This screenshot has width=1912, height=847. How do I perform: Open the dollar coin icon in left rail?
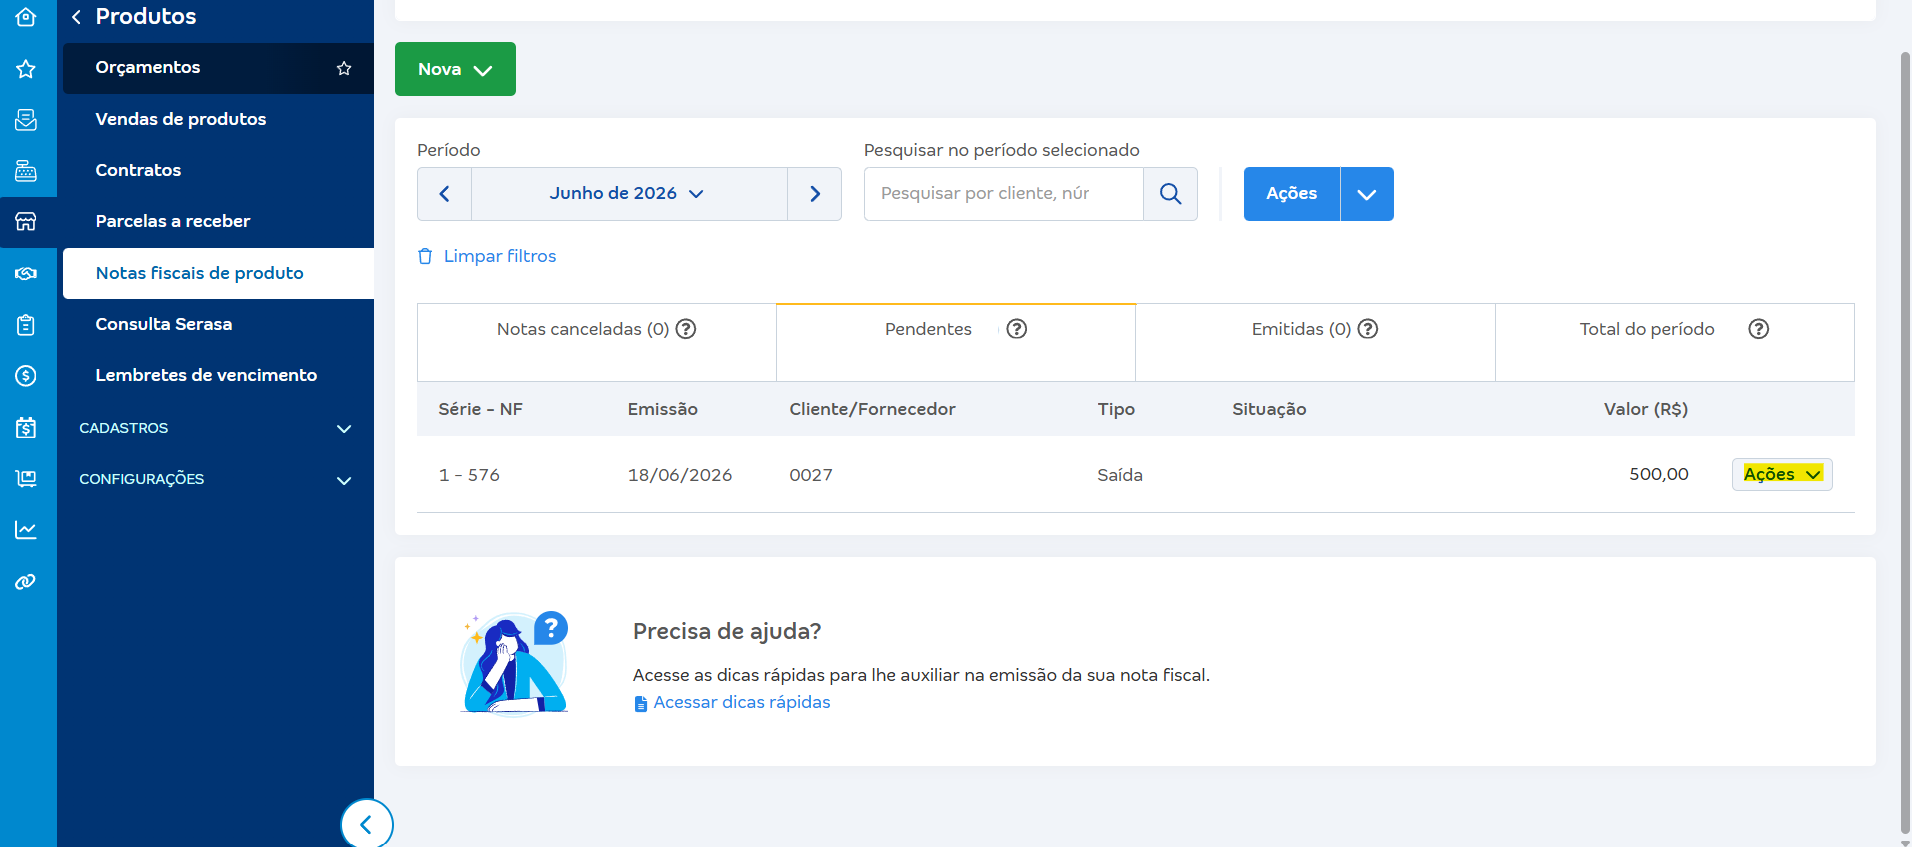click(x=26, y=376)
